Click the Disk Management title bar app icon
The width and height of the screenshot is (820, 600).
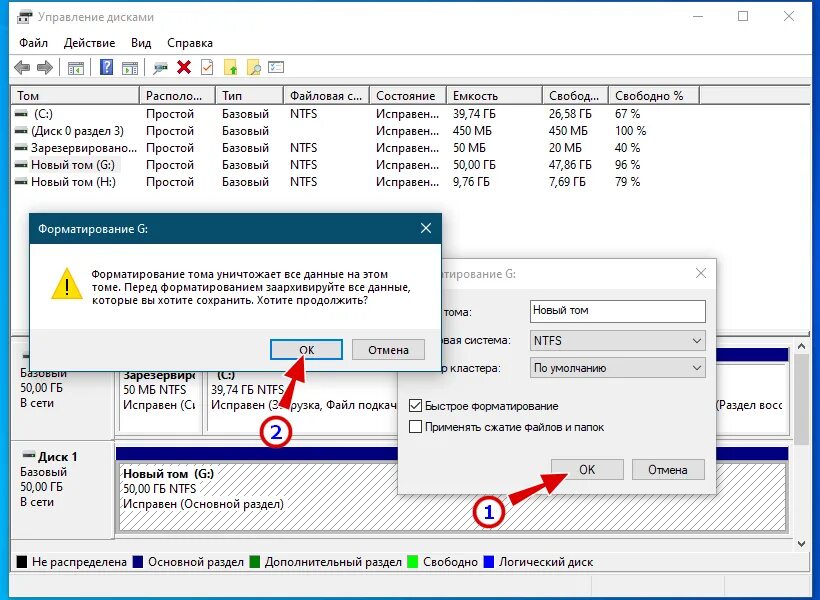coord(25,17)
